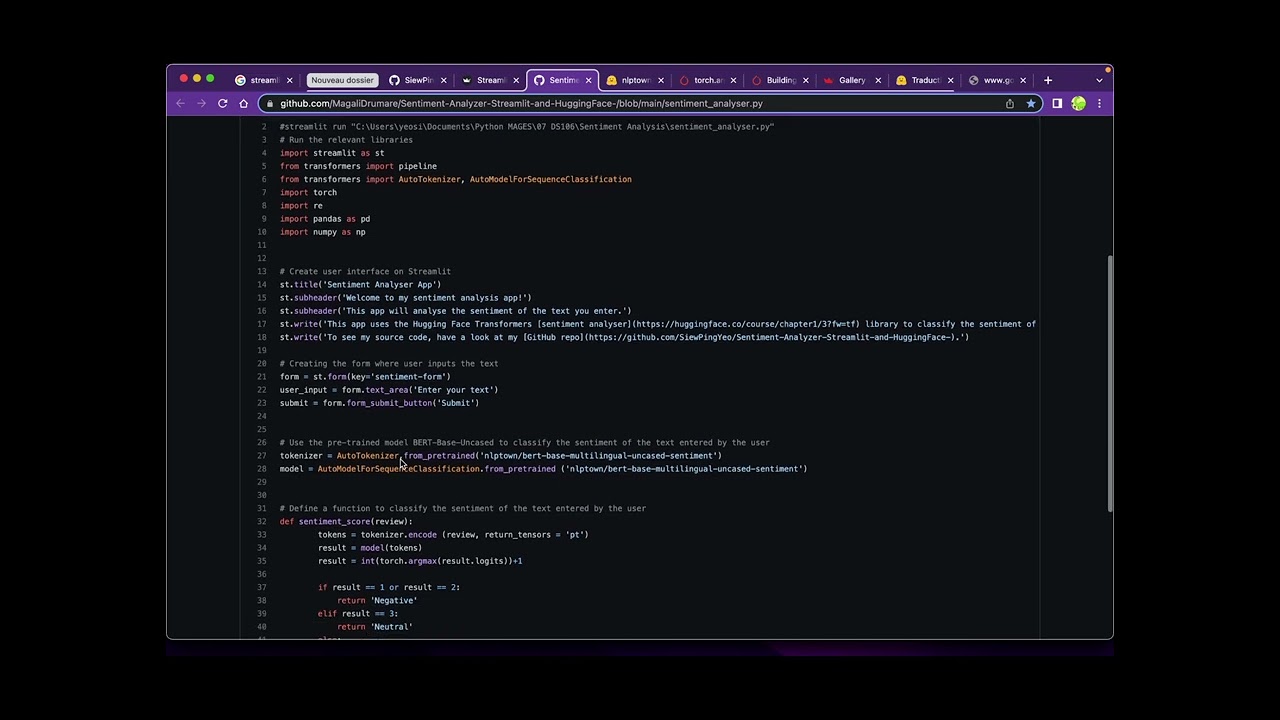Click 'import numpy as np' line
Image resolution: width=1280 pixels, height=720 pixels.
click(x=323, y=232)
